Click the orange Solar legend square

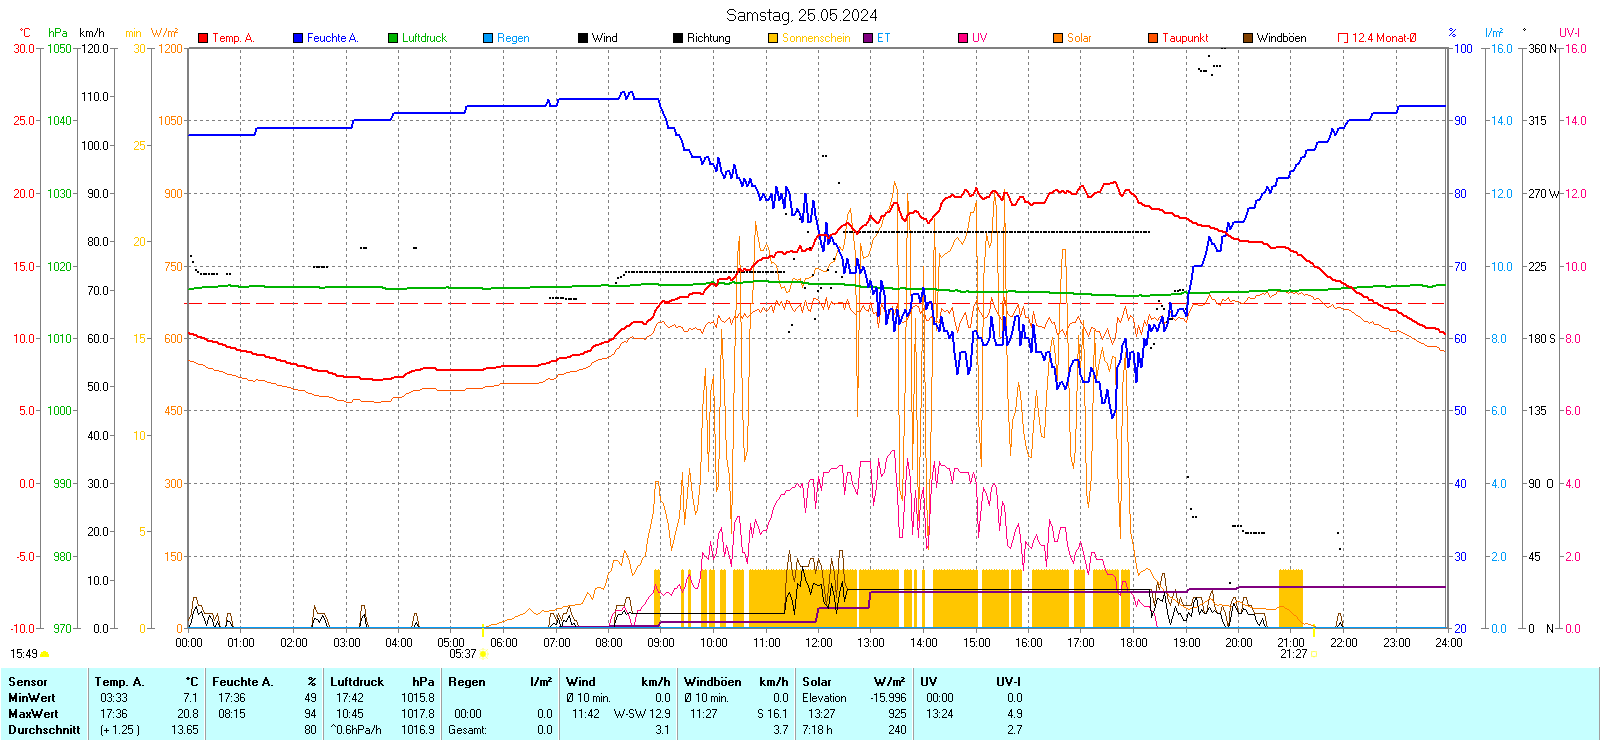coord(1058,38)
